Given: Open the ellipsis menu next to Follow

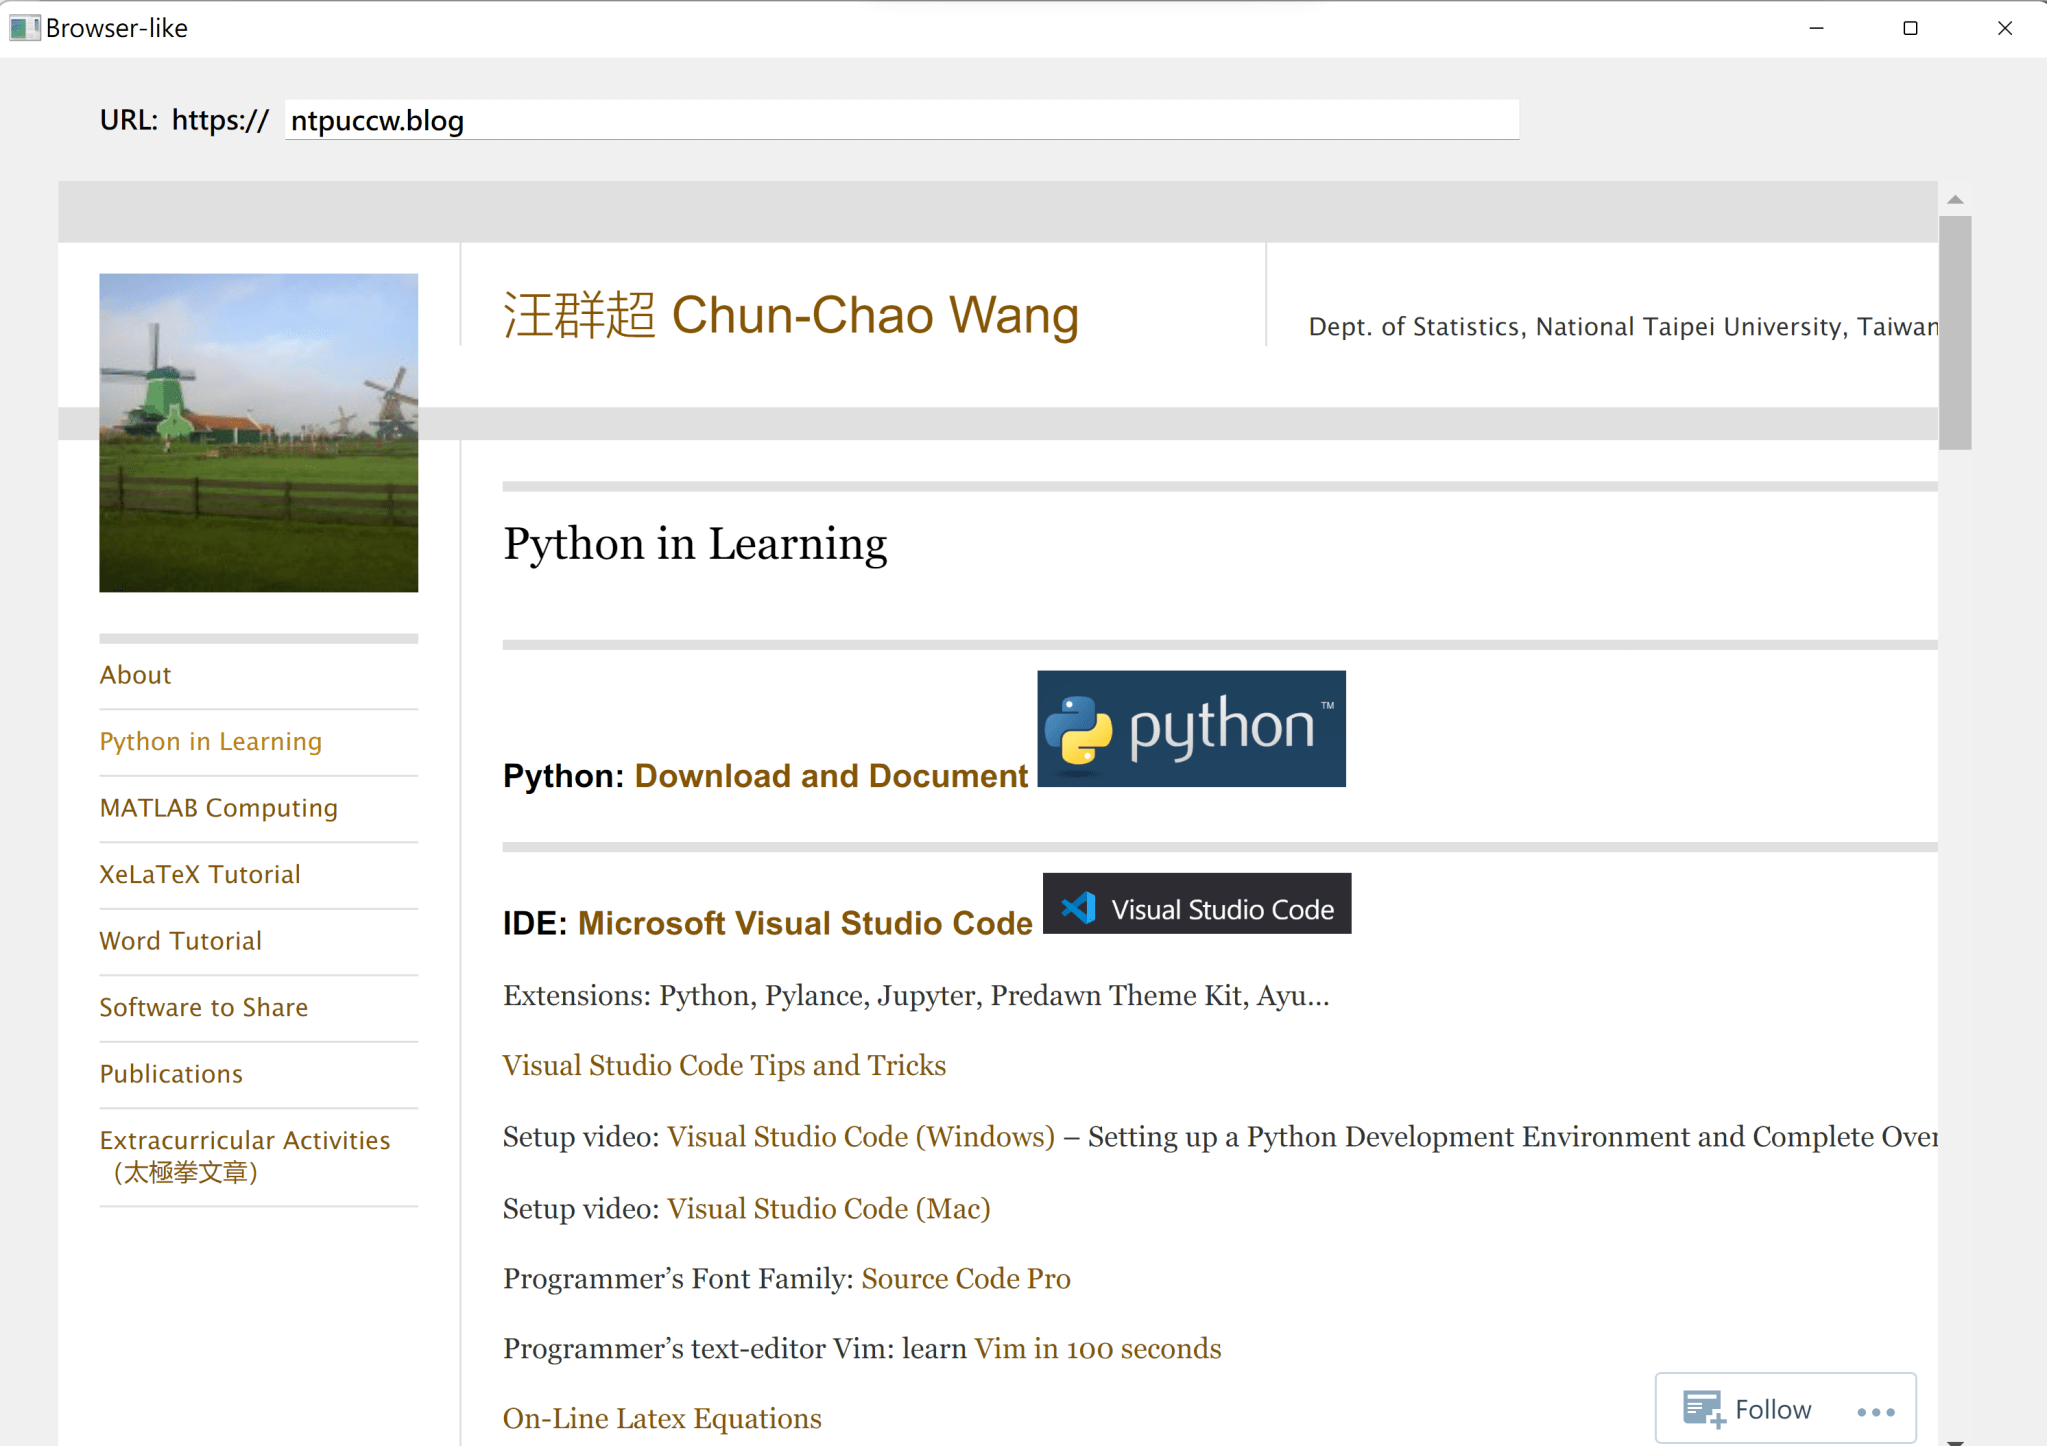Looking at the screenshot, I should pos(1874,1411).
